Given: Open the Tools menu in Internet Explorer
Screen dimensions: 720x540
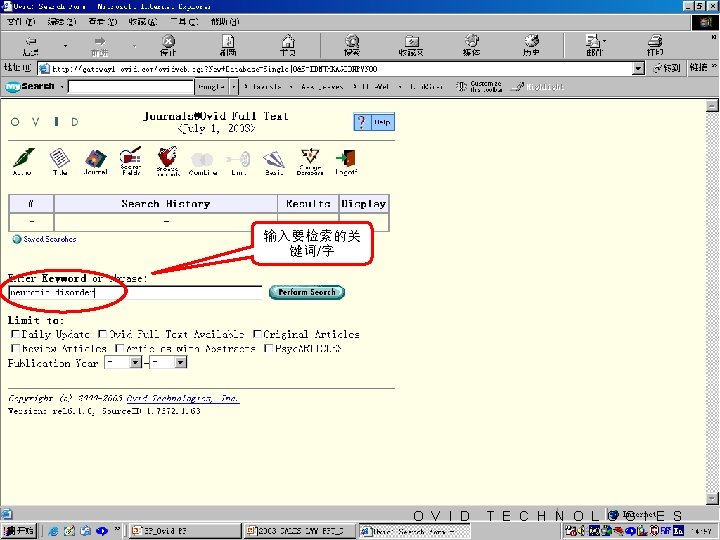Looking at the screenshot, I should point(184,22).
